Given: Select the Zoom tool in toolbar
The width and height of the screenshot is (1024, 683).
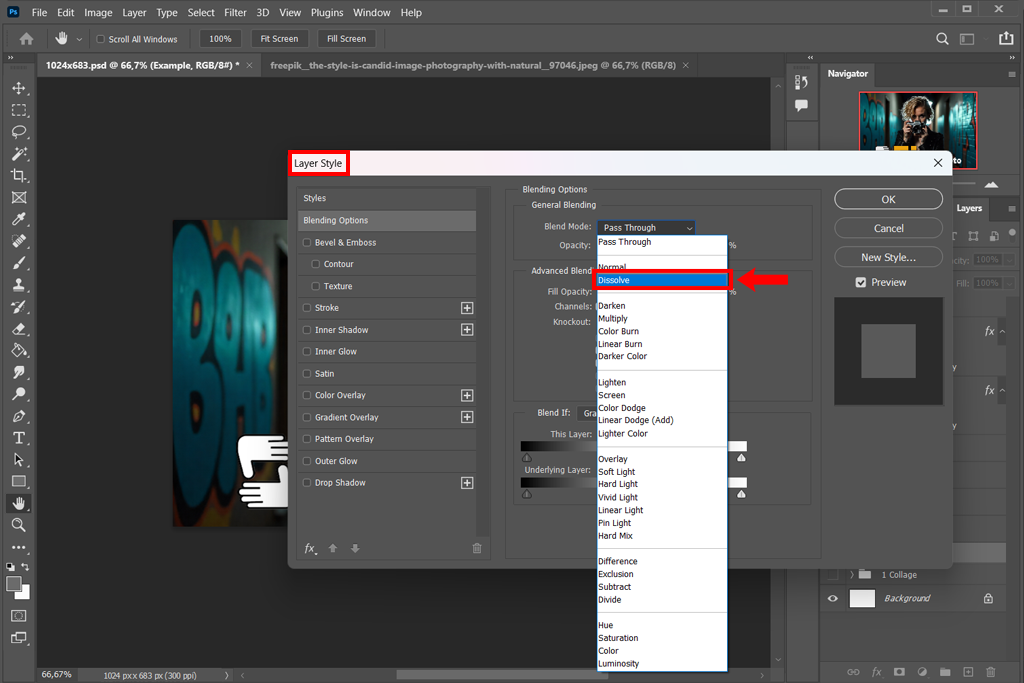Looking at the screenshot, I should point(18,524).
